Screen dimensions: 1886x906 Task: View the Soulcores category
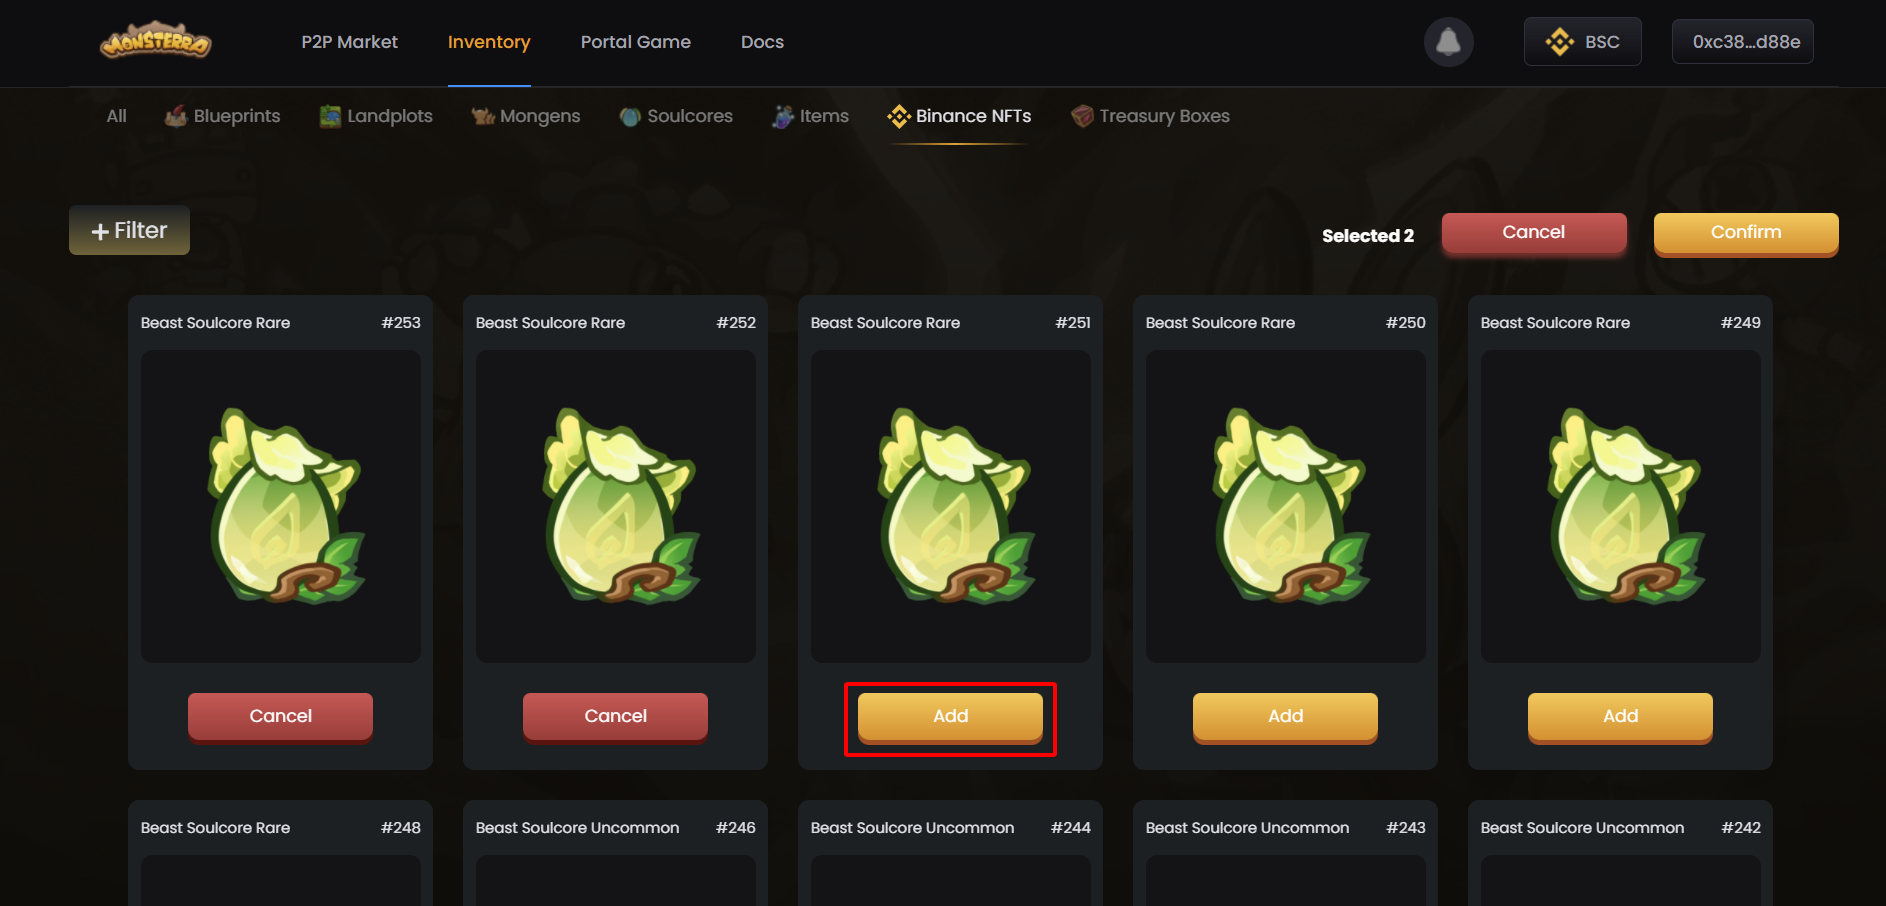tap(676, 116)
